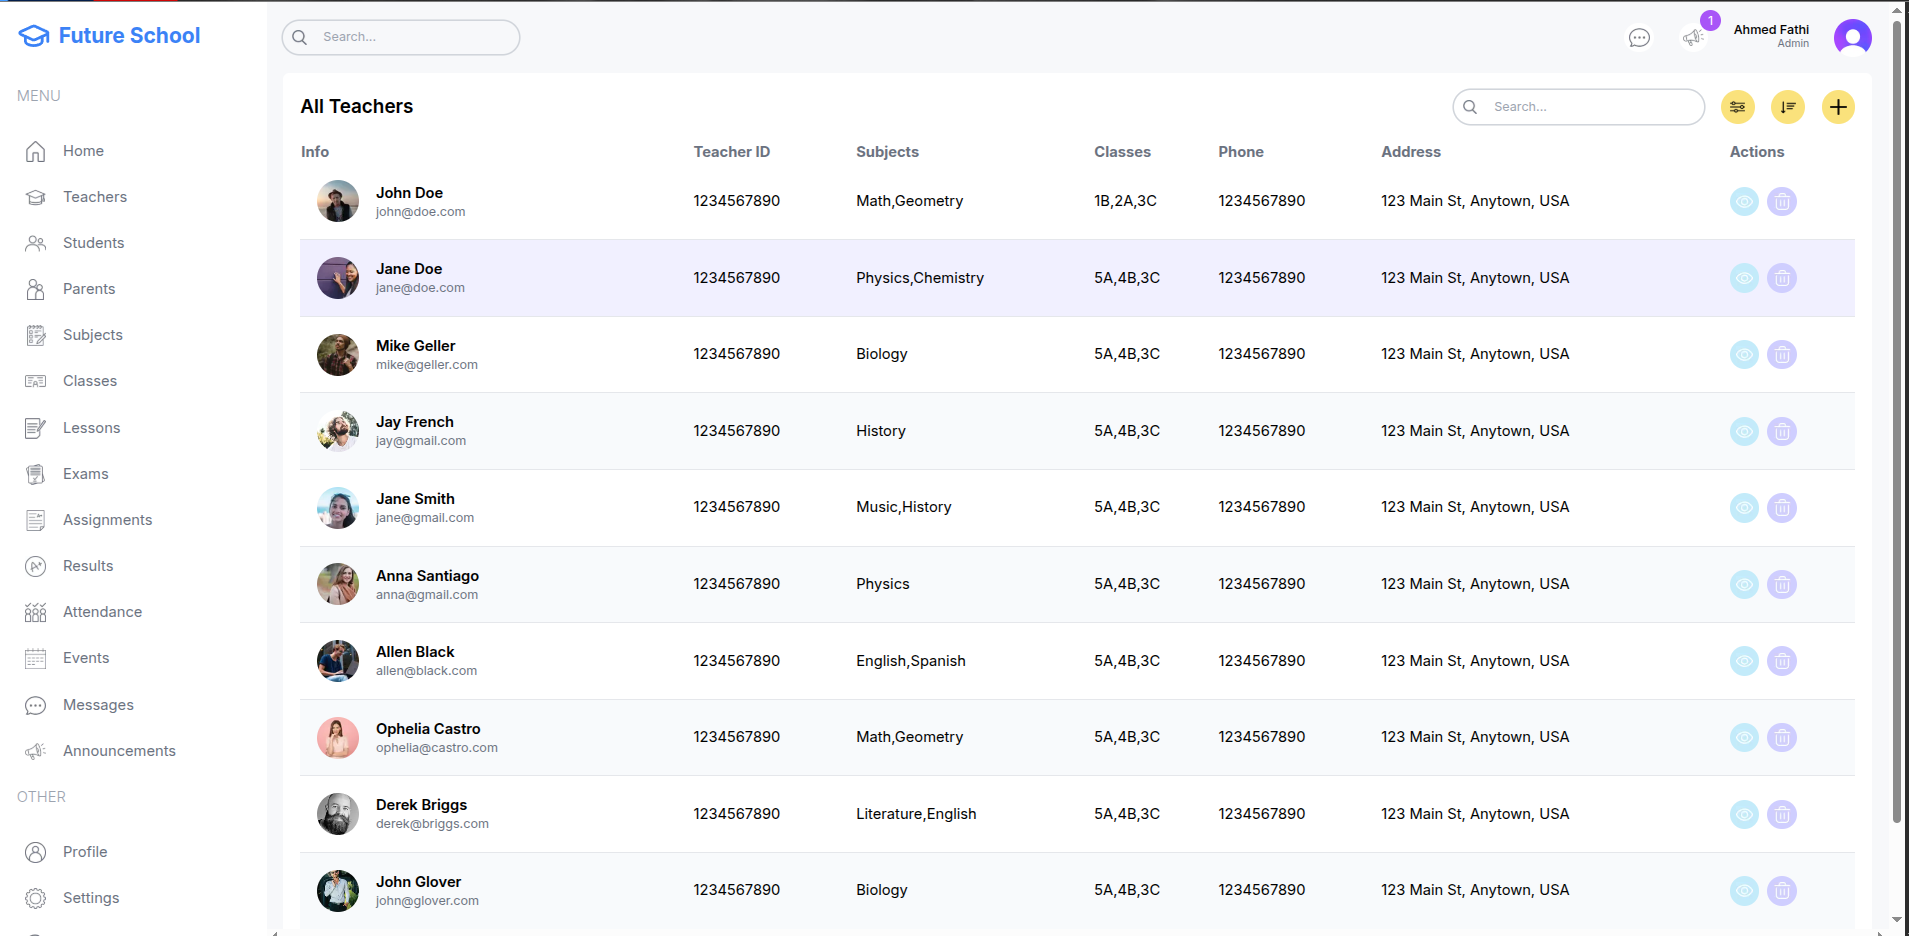Delete John Doe's teacher record
The width and height of the screenshot is (1909, 936).
click(x=1781, y=202)
